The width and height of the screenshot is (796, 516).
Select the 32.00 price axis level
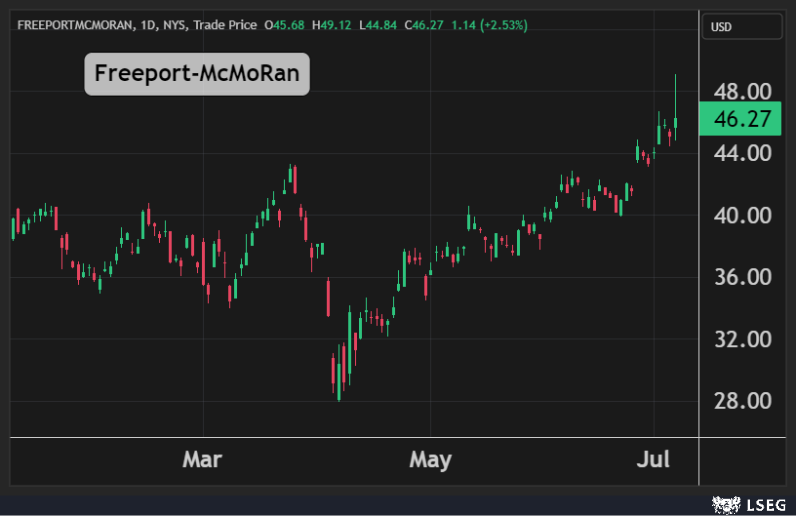click(x=741, y=339)
